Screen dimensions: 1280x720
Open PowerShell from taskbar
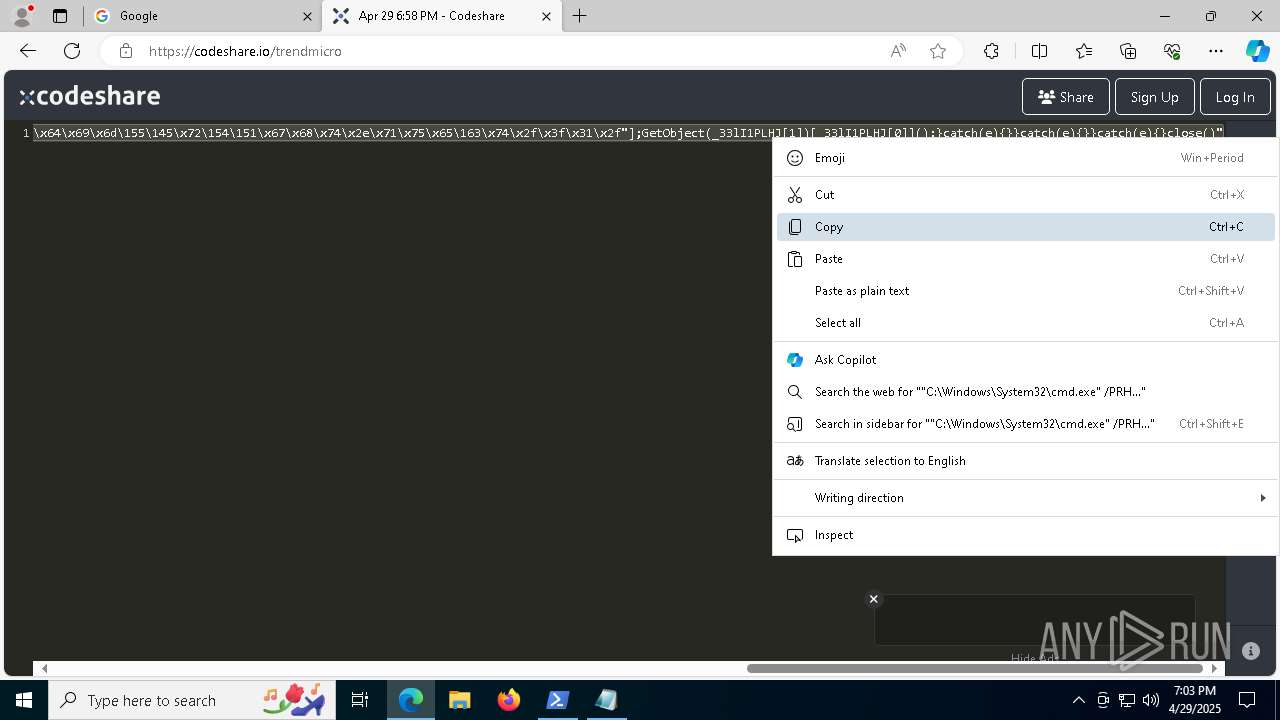pyautogui.click(x=557, y=700)
